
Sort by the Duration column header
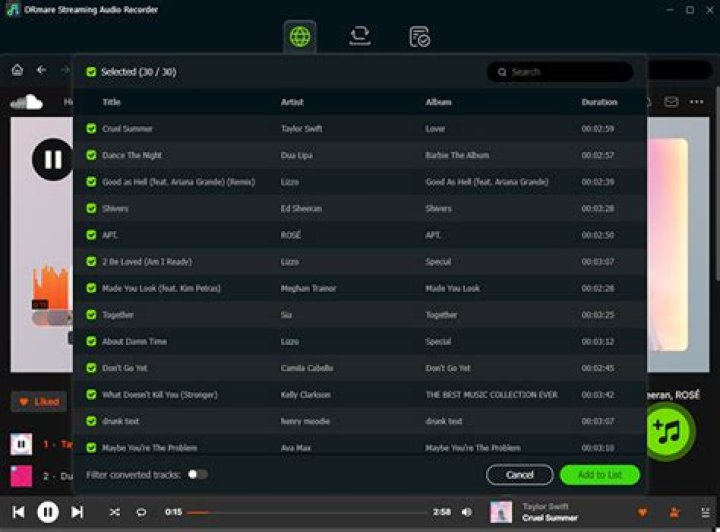pyautogui.click(x=599, y=102)
